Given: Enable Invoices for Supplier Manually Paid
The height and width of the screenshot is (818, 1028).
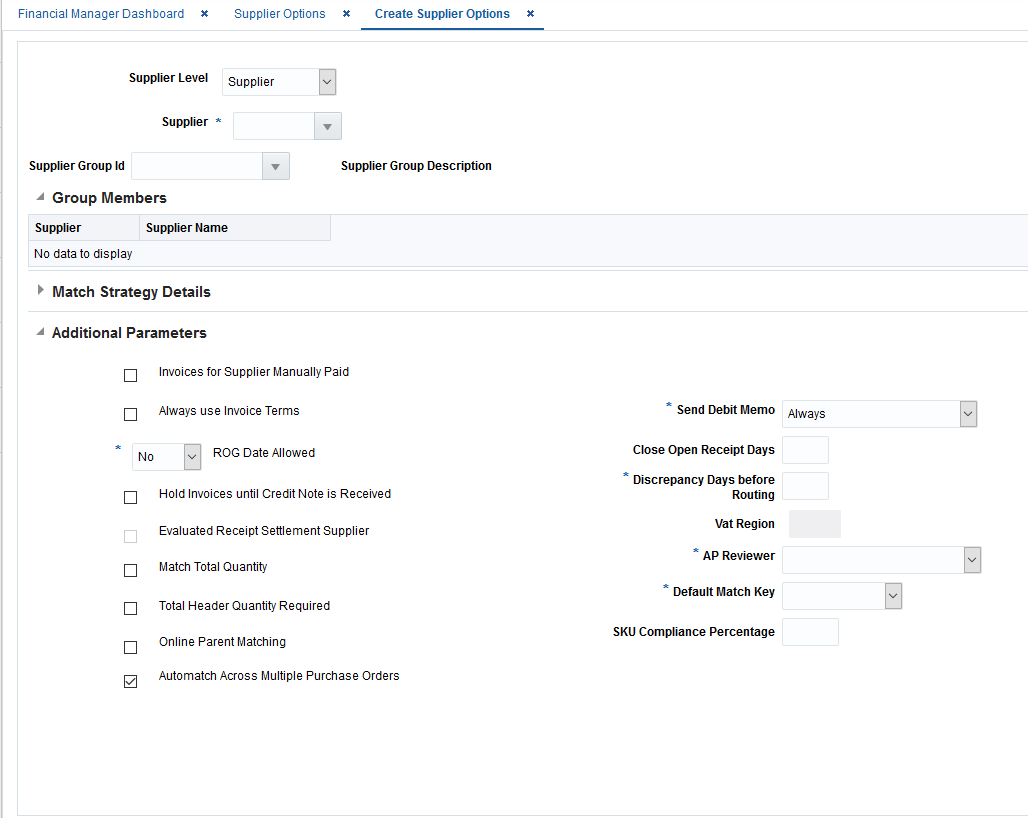Looking at the screenshot, I should [x=130, y=375].
